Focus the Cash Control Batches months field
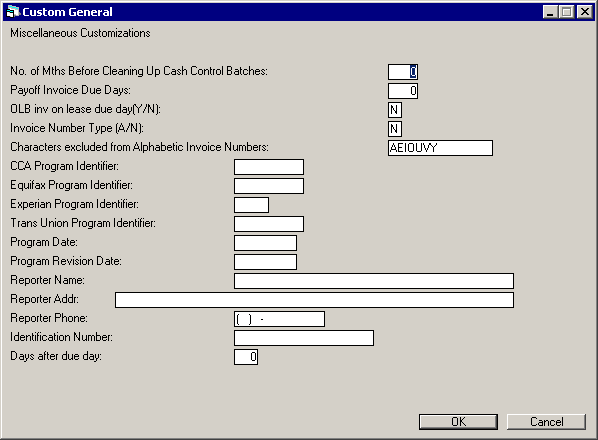Image resolution: width=598 pixels, height=440 pixels. [x=403, y=72]
